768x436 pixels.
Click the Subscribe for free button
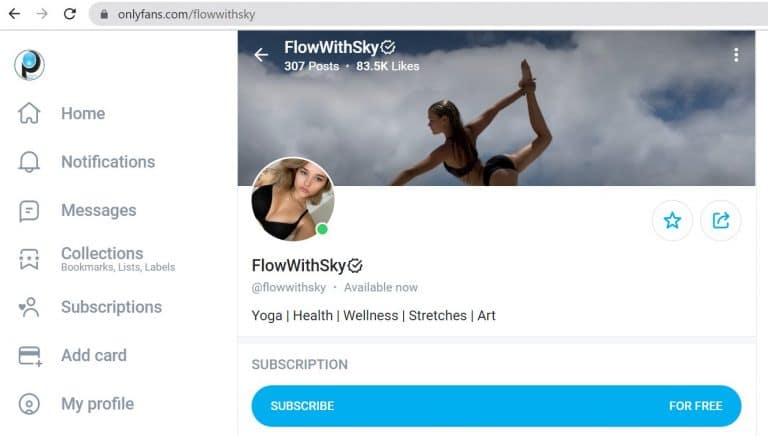point(496,406)
